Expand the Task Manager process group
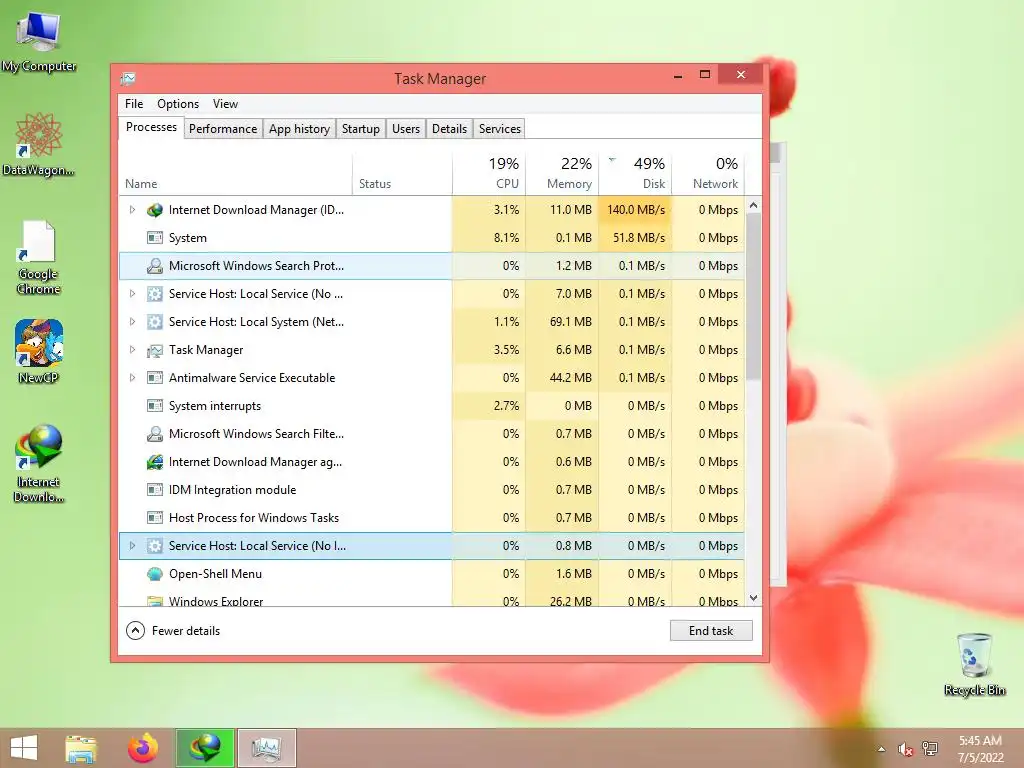Screen dimensions: 1024x768 [x=132, y=350]
